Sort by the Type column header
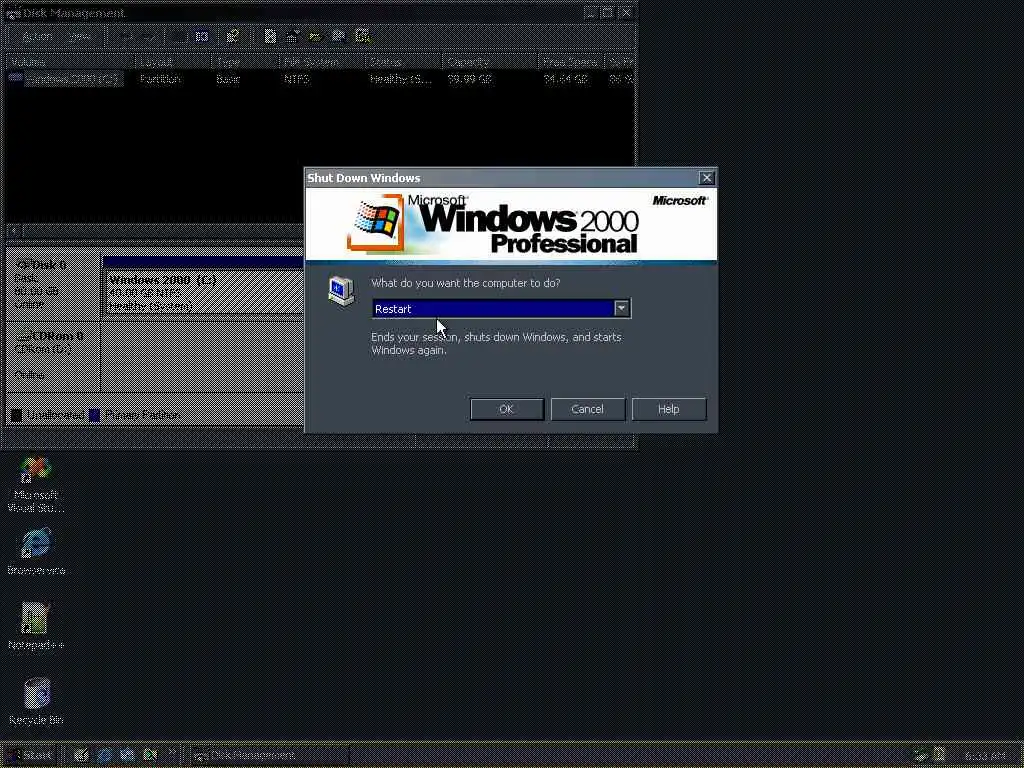Screen dimensions: 1024x768 [245, 62]
